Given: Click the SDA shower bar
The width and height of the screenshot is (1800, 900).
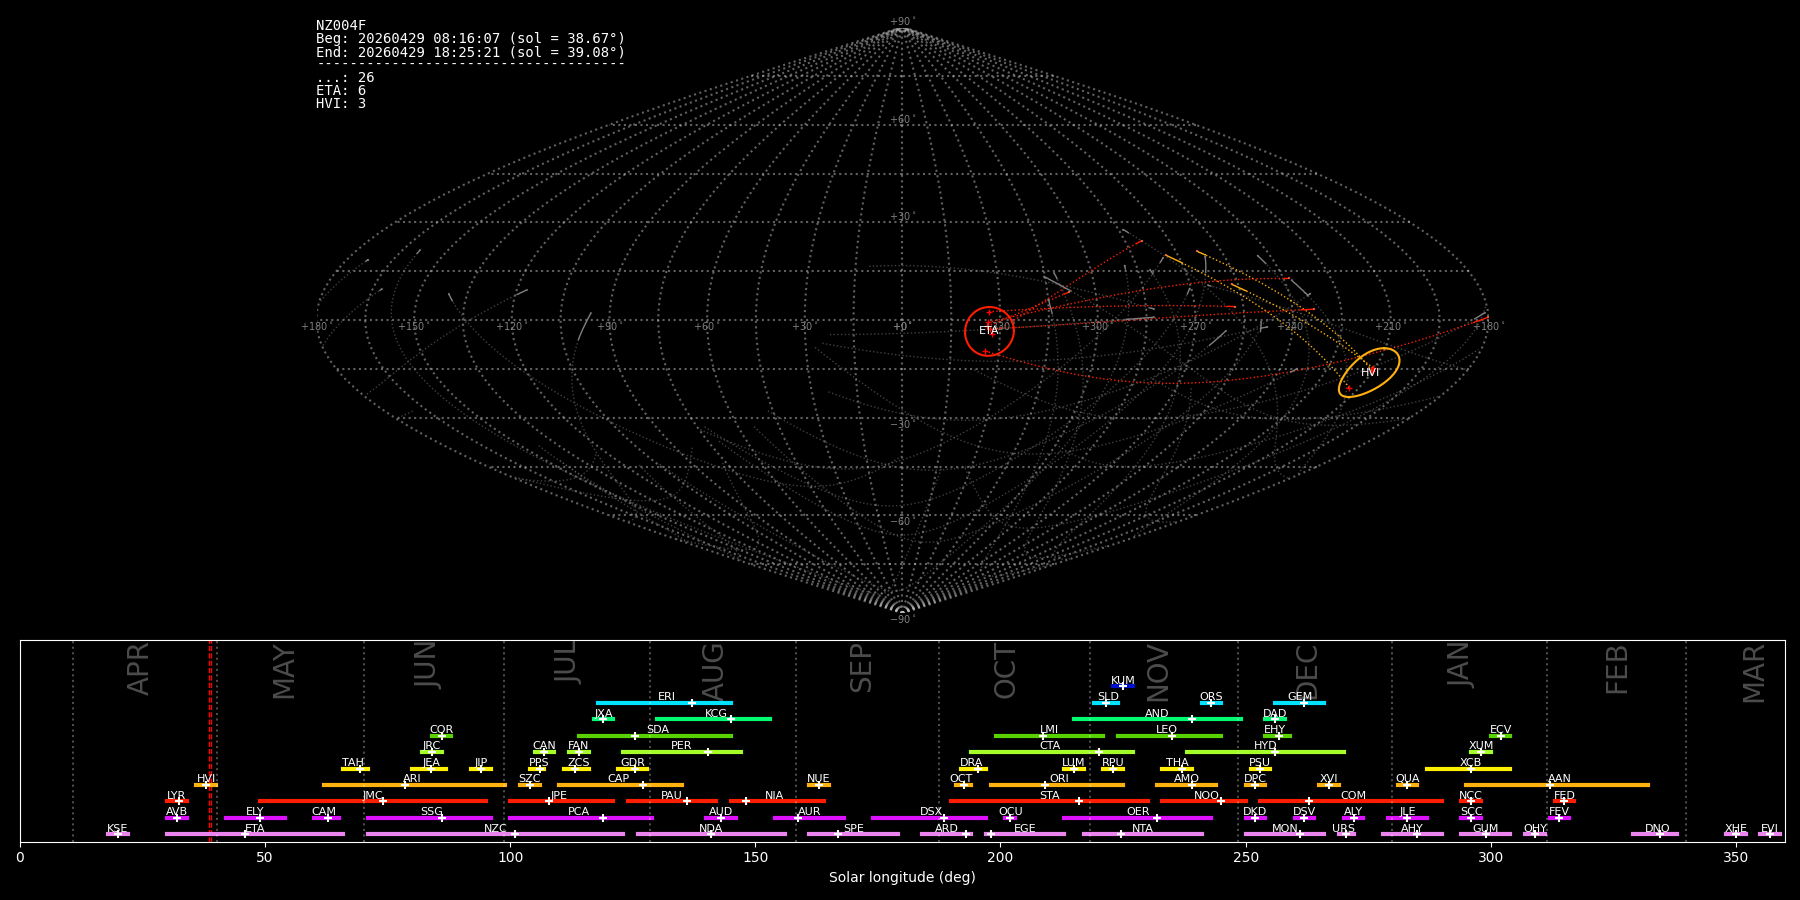Looking at the screenshot, I should click(x=655, y=736).
